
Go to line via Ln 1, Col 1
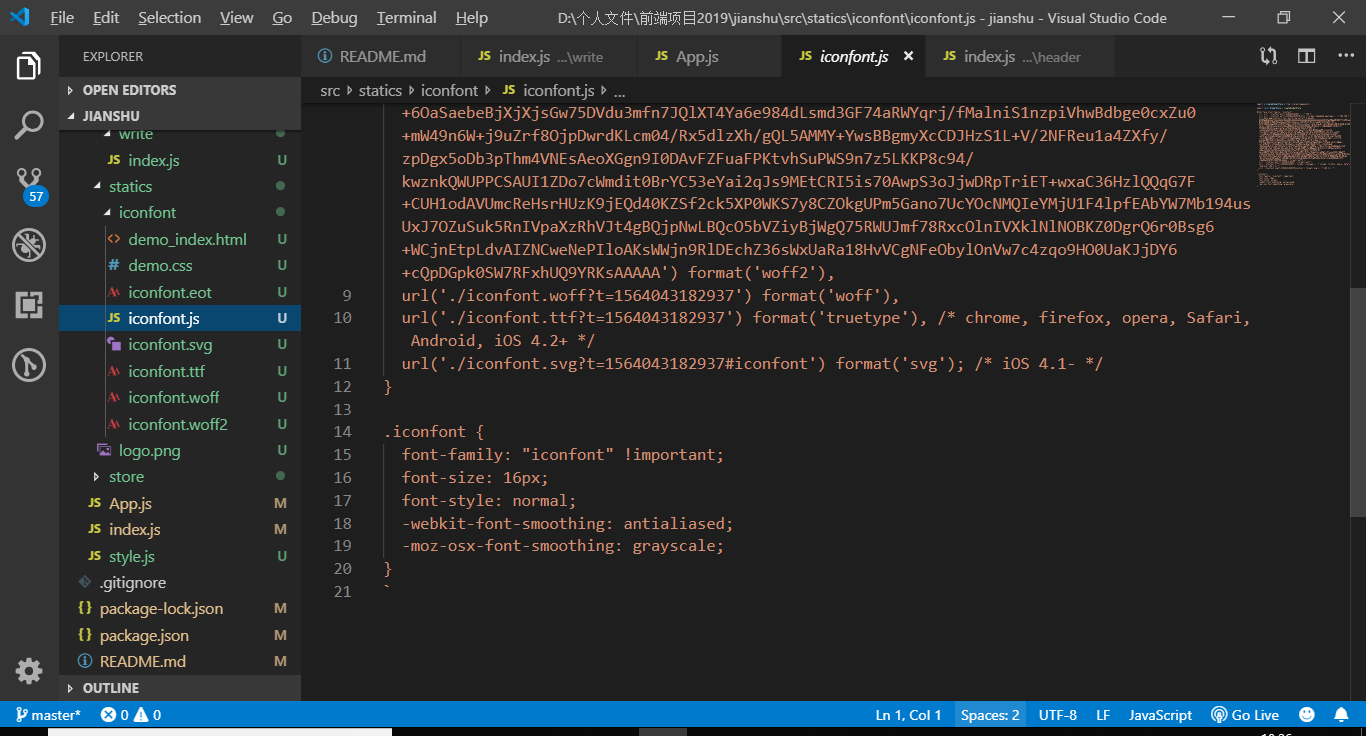(909, 715)
